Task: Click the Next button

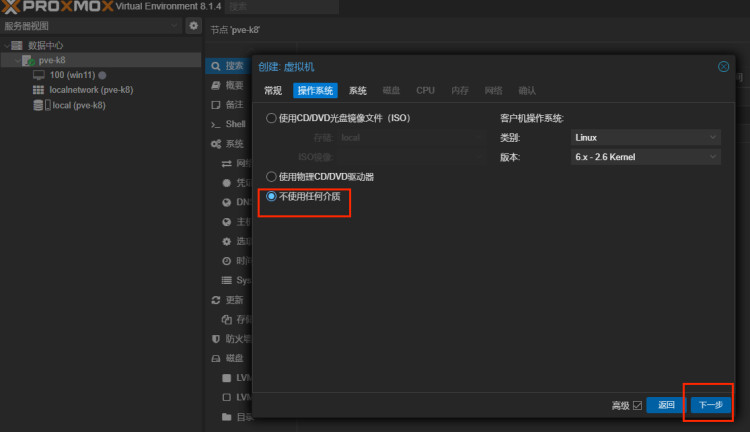Action: click(711, 405)
